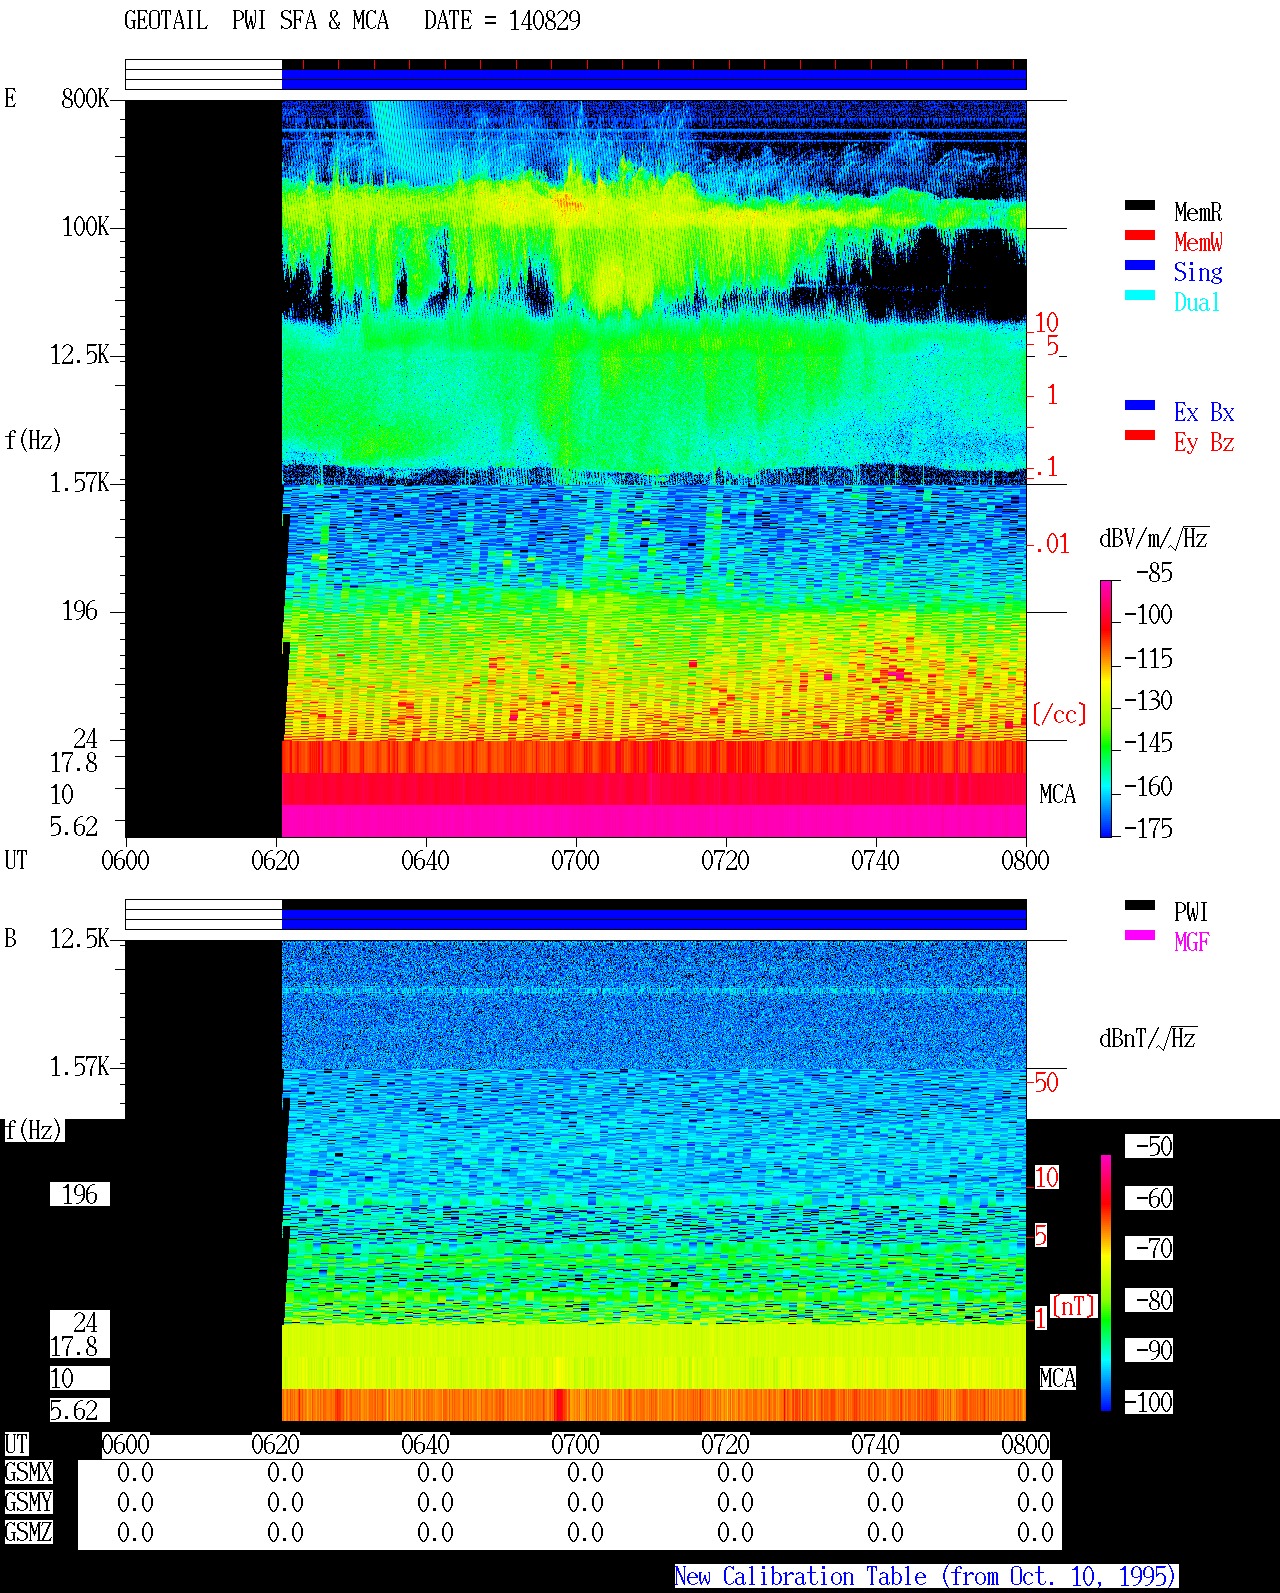Click the '196' label on the E panel axis
Viewport: 1280px width, 1593px height.
[80, 610]
